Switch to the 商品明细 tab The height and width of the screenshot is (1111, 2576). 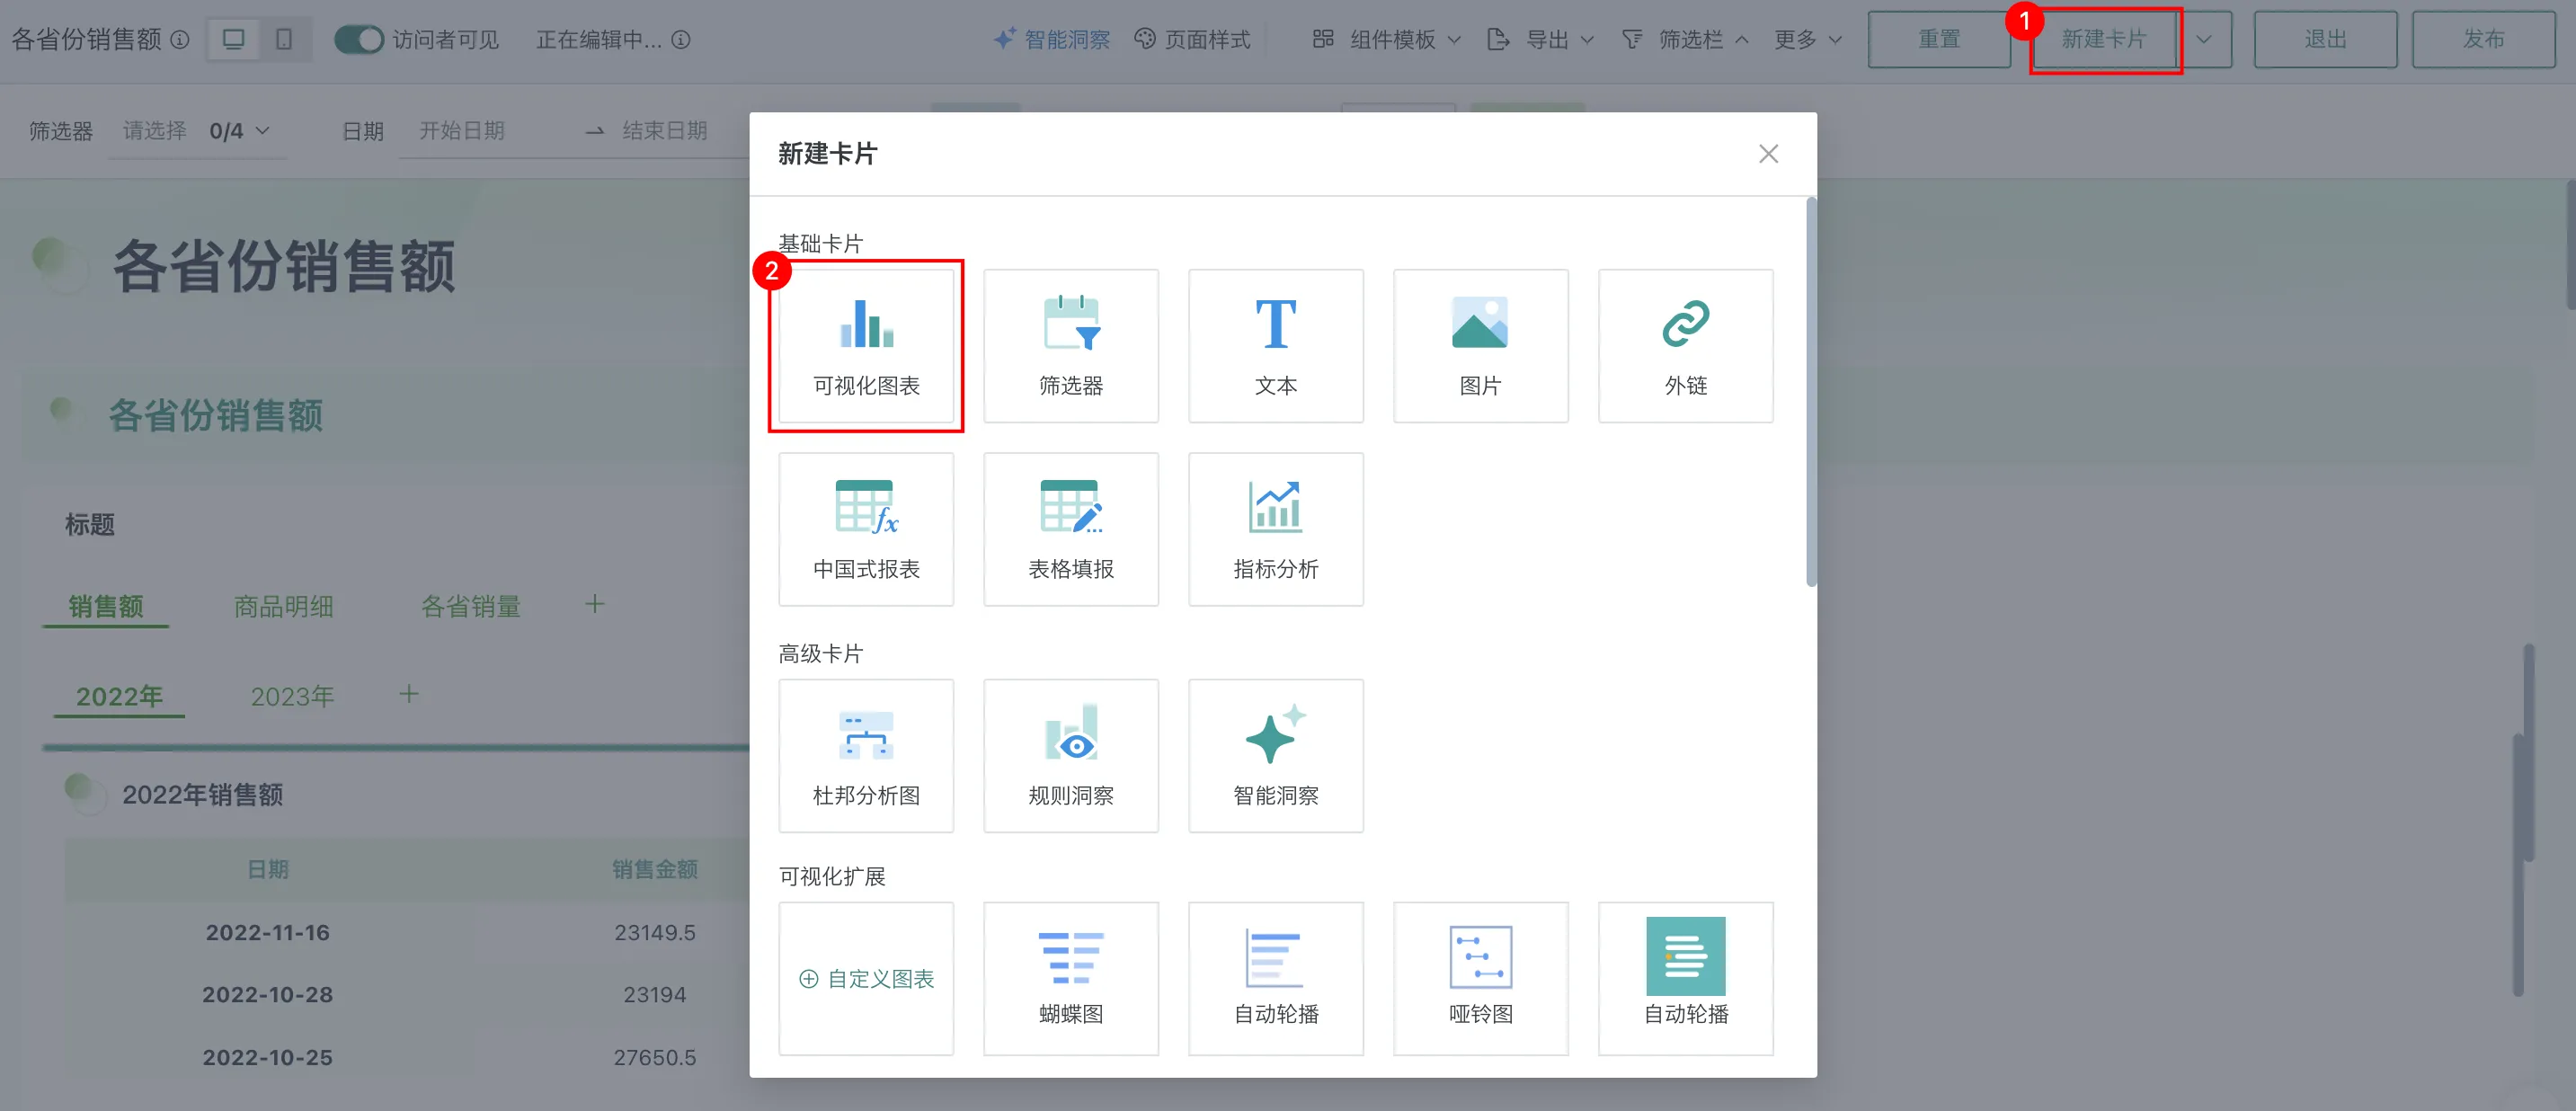(x=283, y=606)
